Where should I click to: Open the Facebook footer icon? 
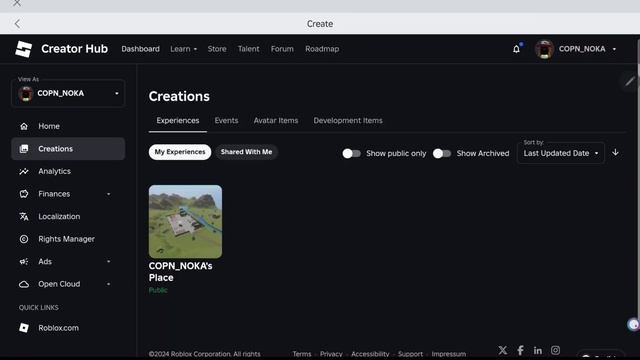tap(520, 350)
